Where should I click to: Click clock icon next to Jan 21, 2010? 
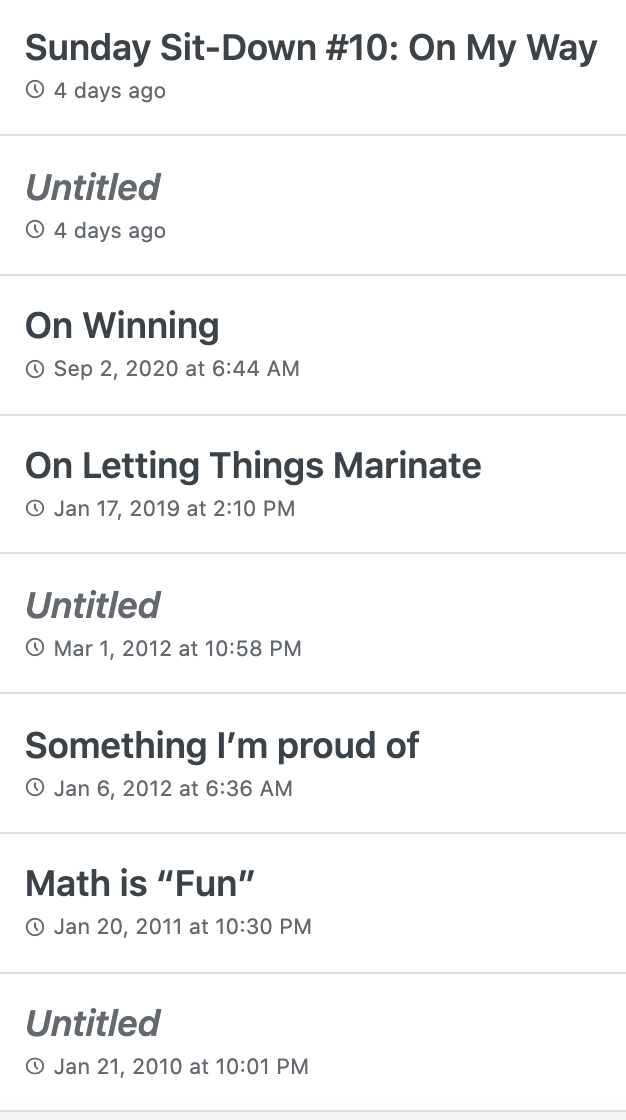(x=35, y=1067)
